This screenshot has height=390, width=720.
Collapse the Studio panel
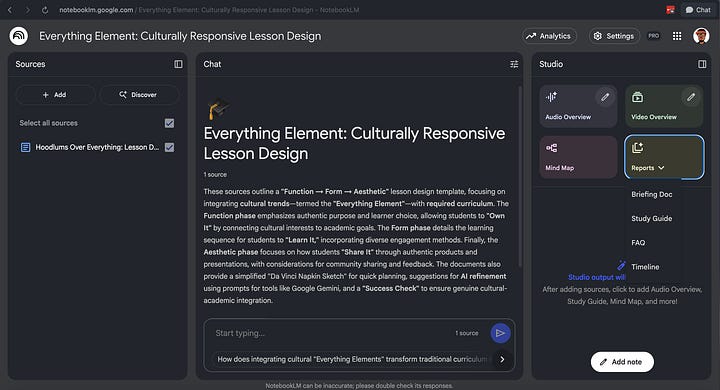(x=702, y=64)
